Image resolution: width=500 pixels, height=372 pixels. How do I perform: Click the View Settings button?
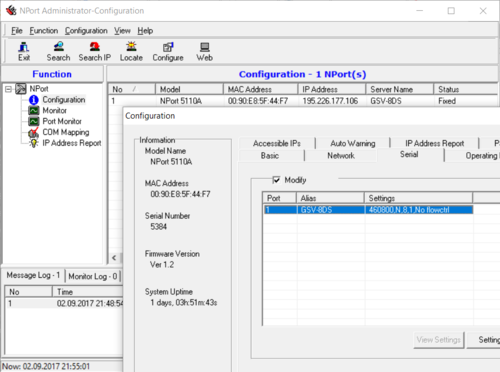pos(439,340)
